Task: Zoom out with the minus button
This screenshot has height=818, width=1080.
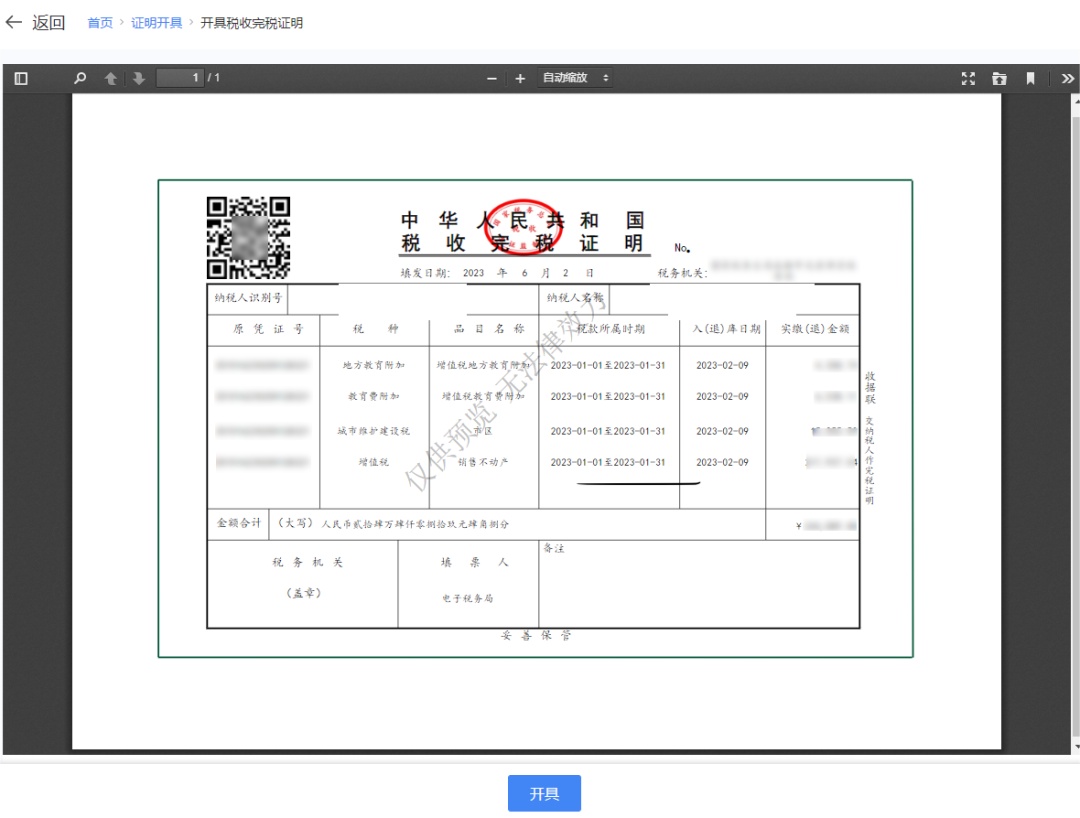Action: point(491,78)
